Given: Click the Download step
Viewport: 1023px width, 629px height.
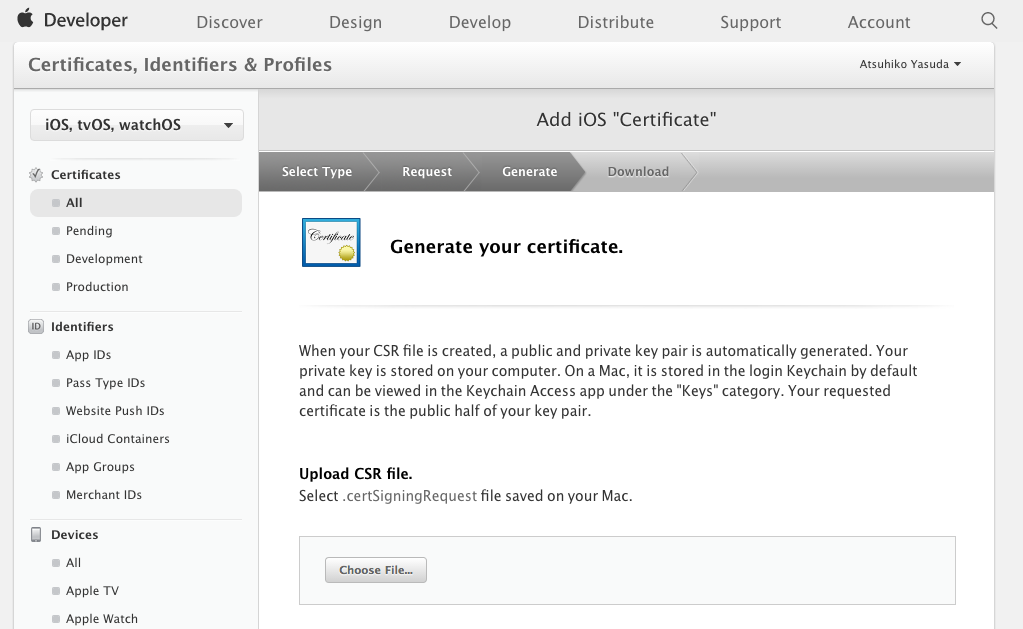Looking at the screenshot, I should [x=638, y=172].
